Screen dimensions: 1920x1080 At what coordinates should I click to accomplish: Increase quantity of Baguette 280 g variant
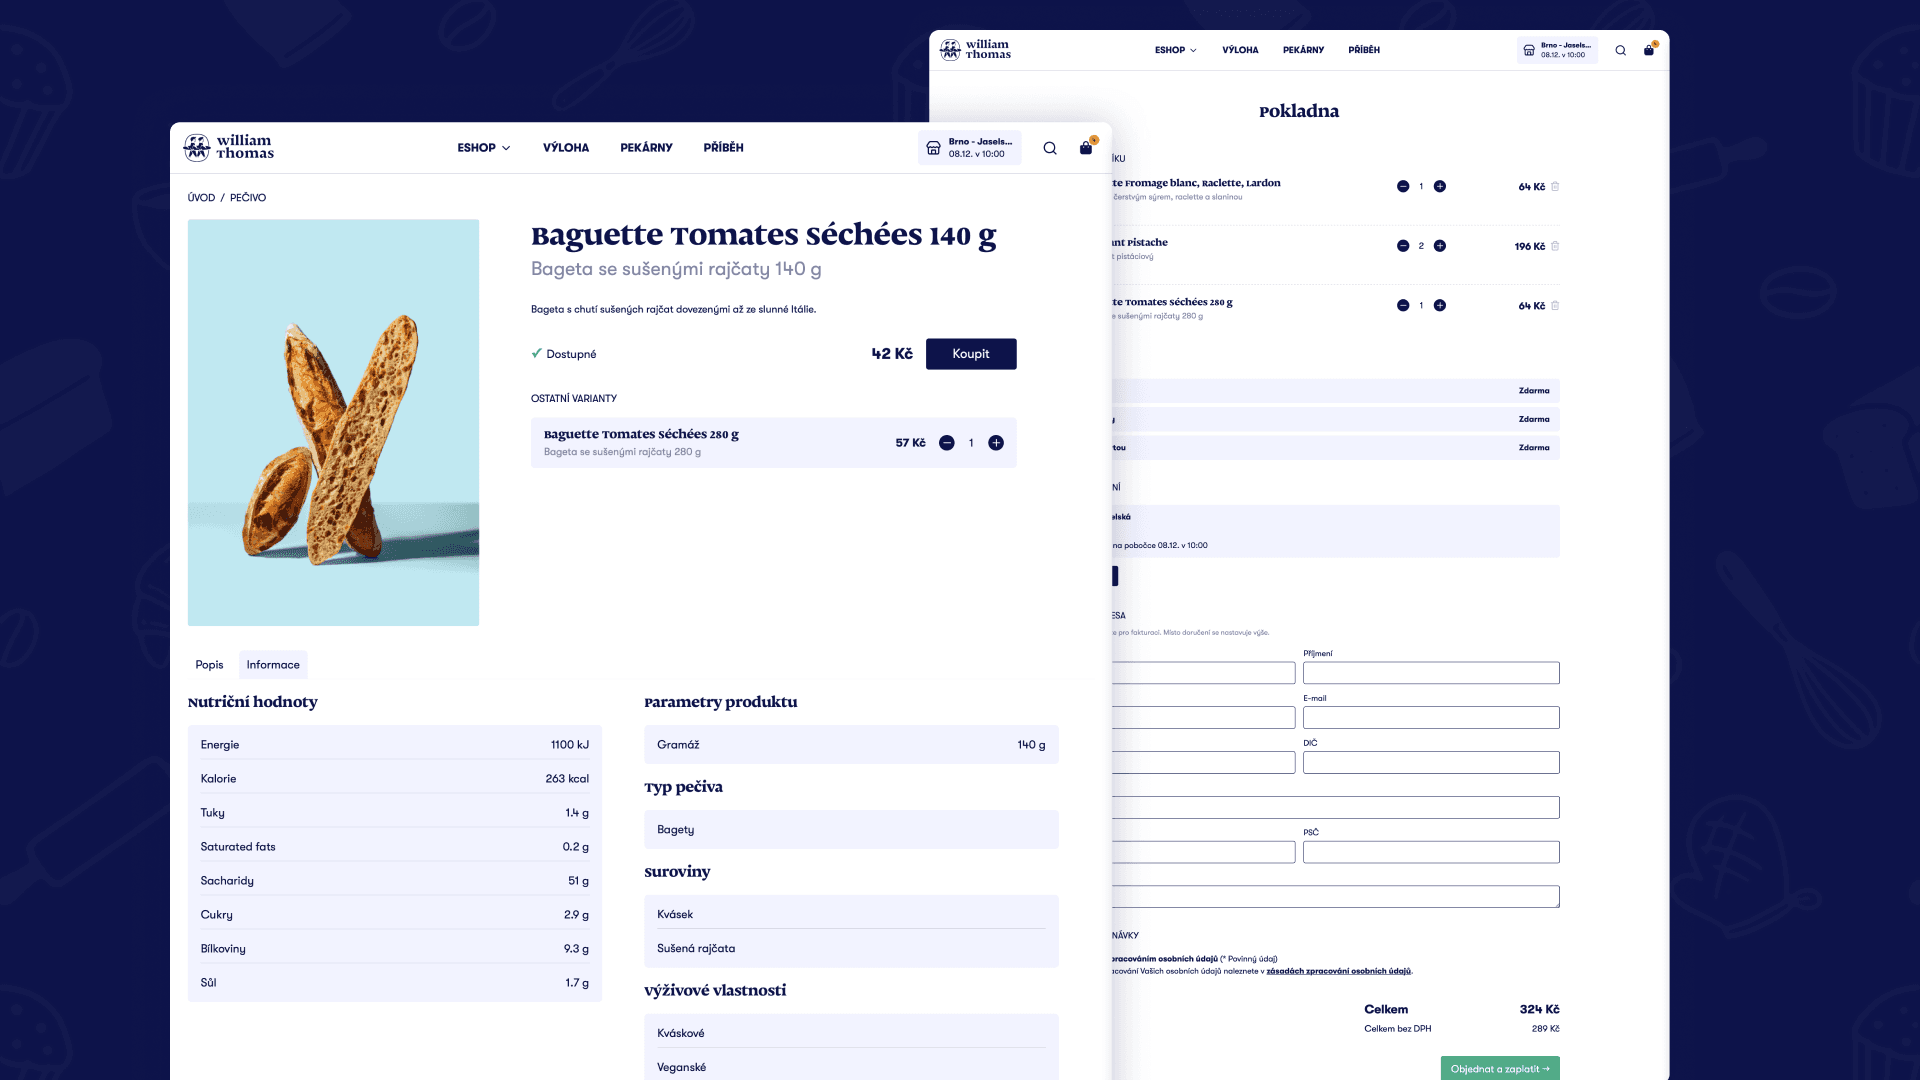(996, 443)
